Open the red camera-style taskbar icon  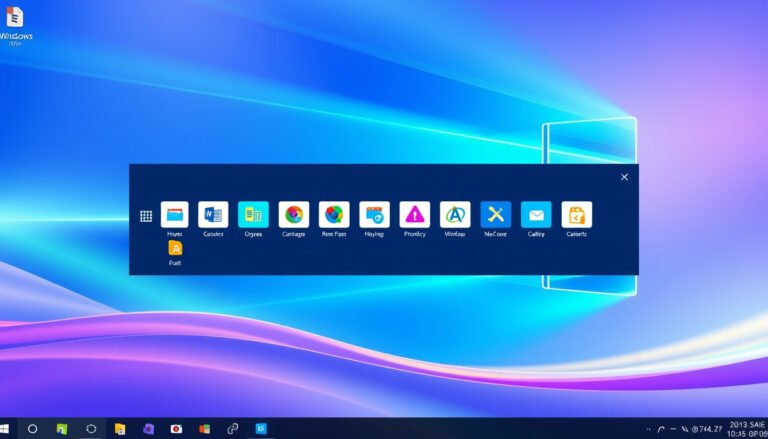tap(176, 429)
